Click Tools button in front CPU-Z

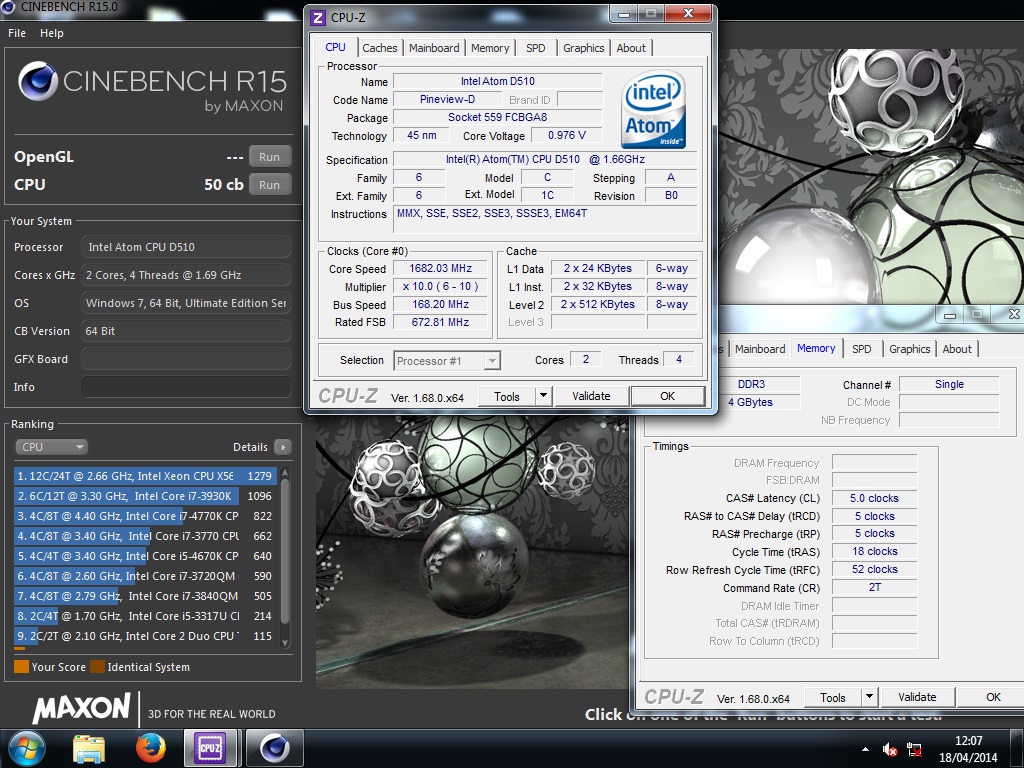507,396
